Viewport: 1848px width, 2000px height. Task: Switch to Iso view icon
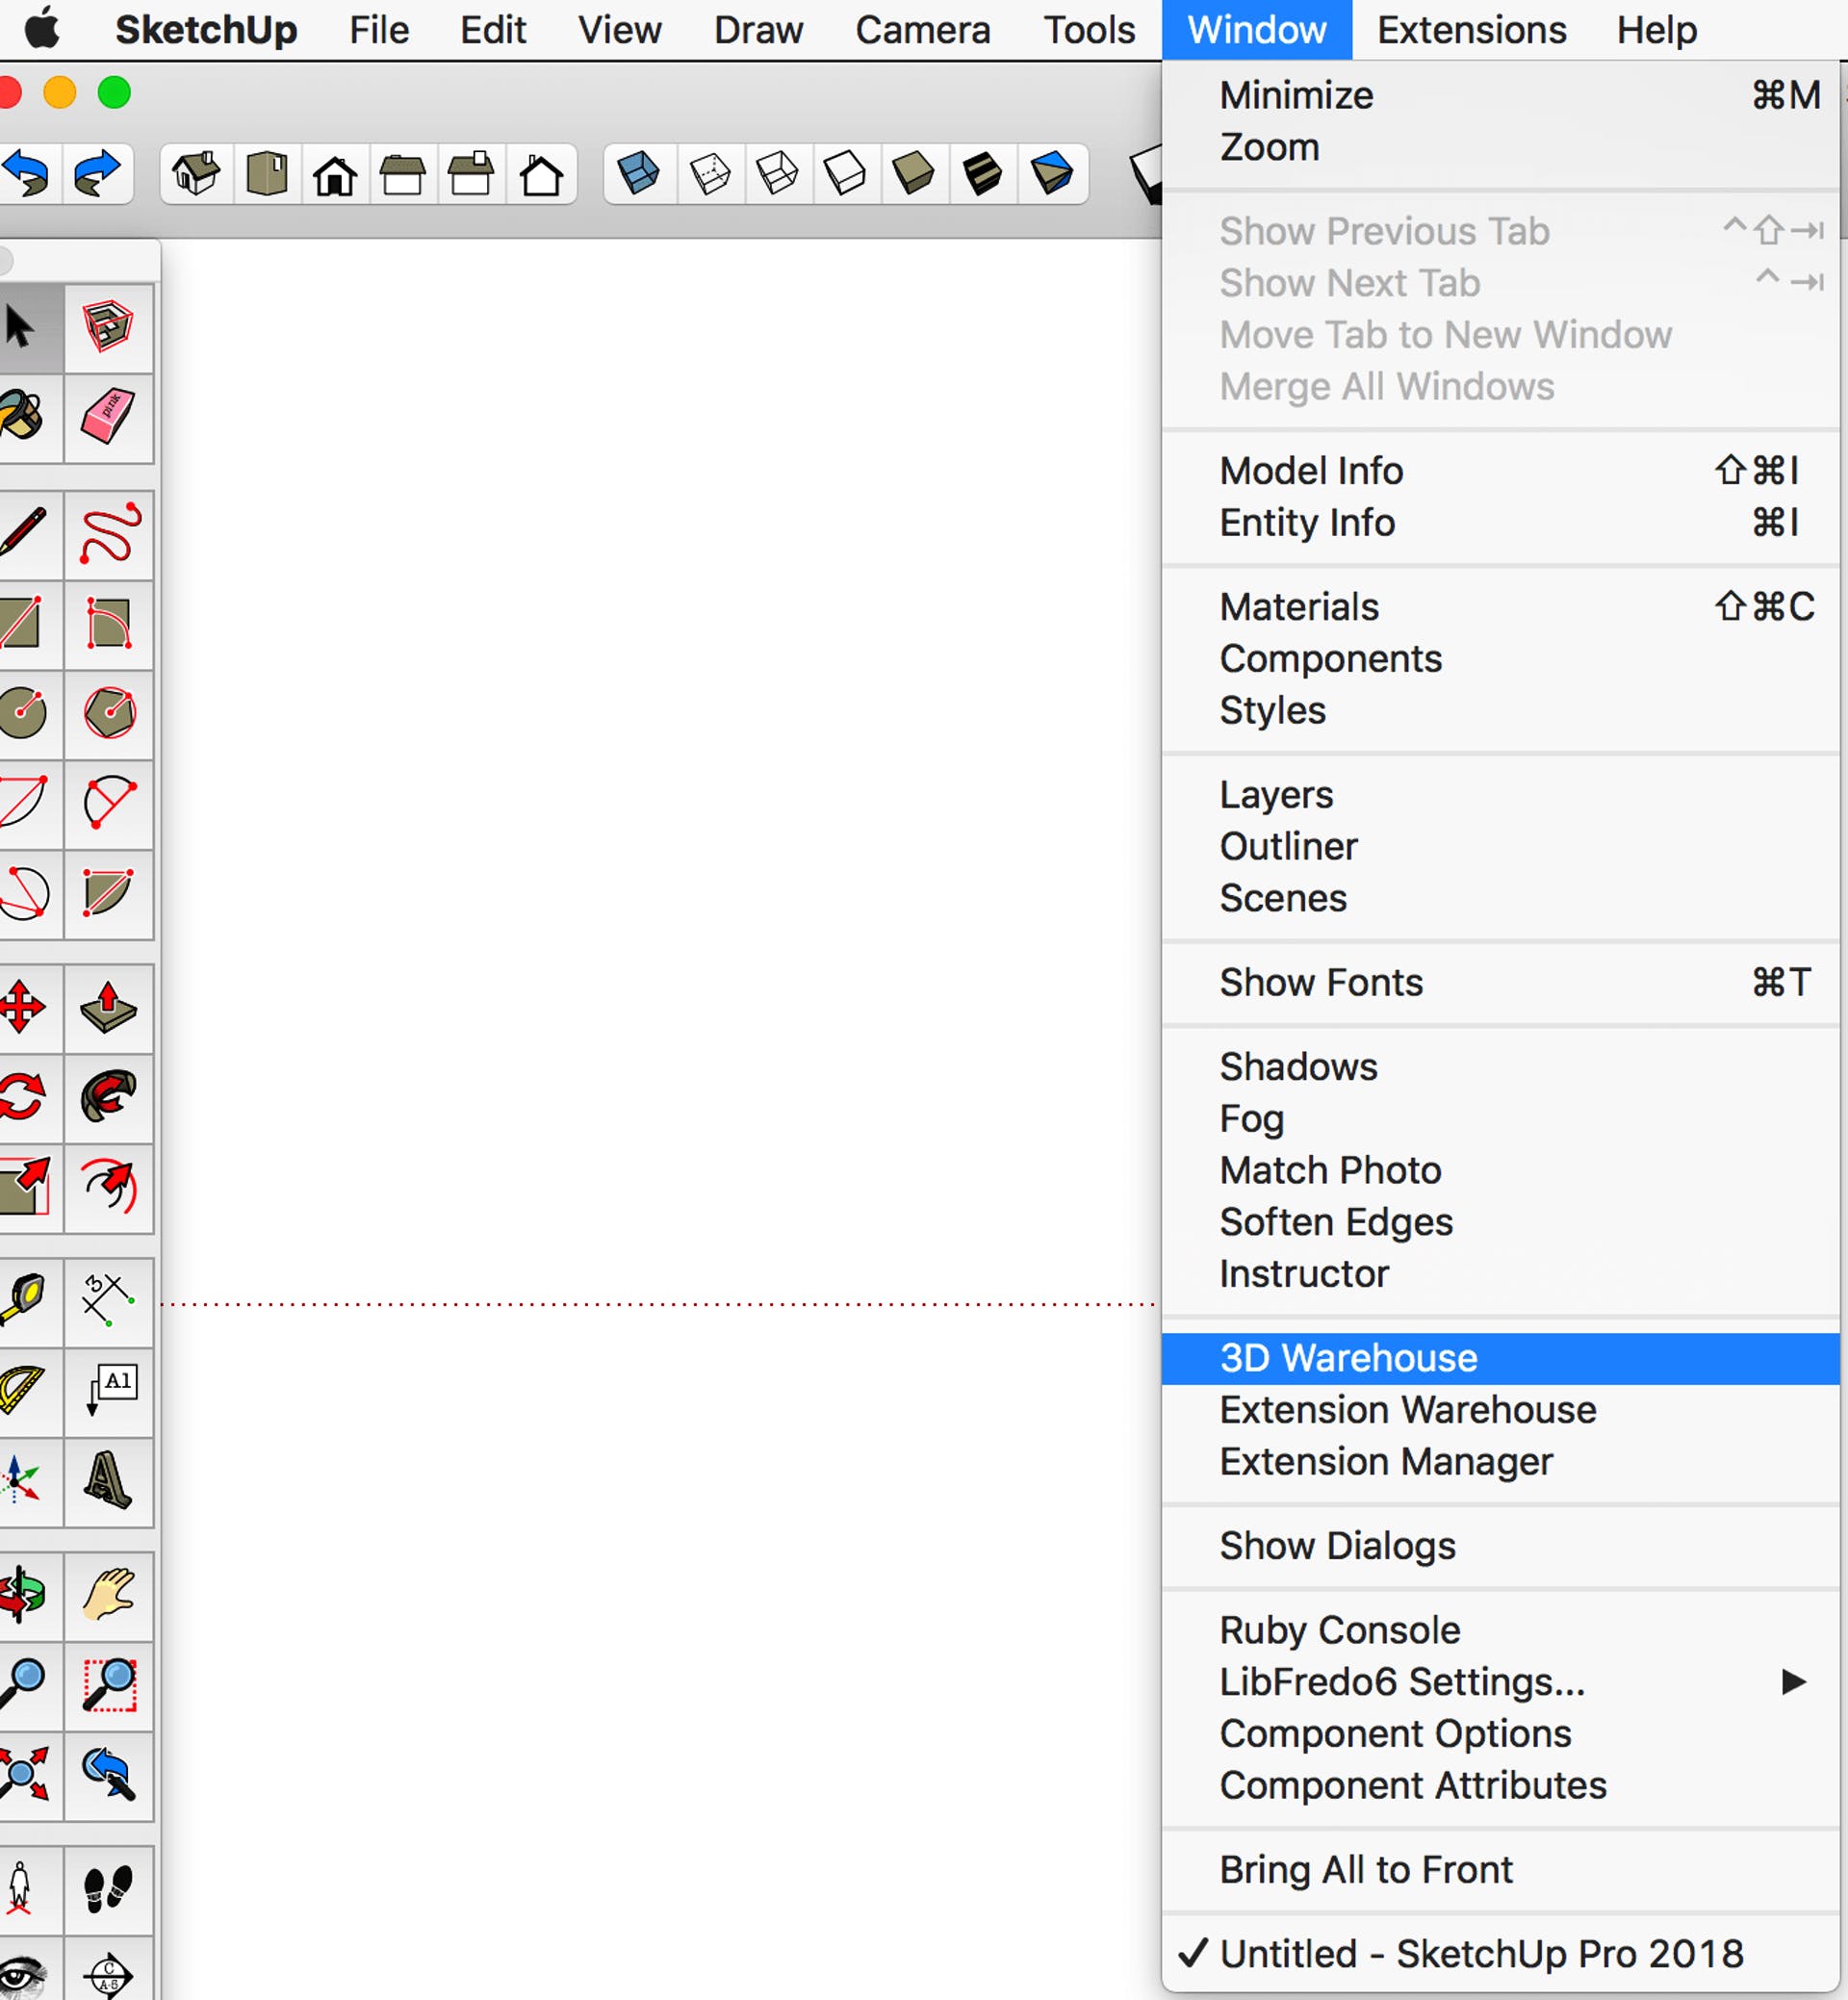pyautogui.click(x=196, y=174)
